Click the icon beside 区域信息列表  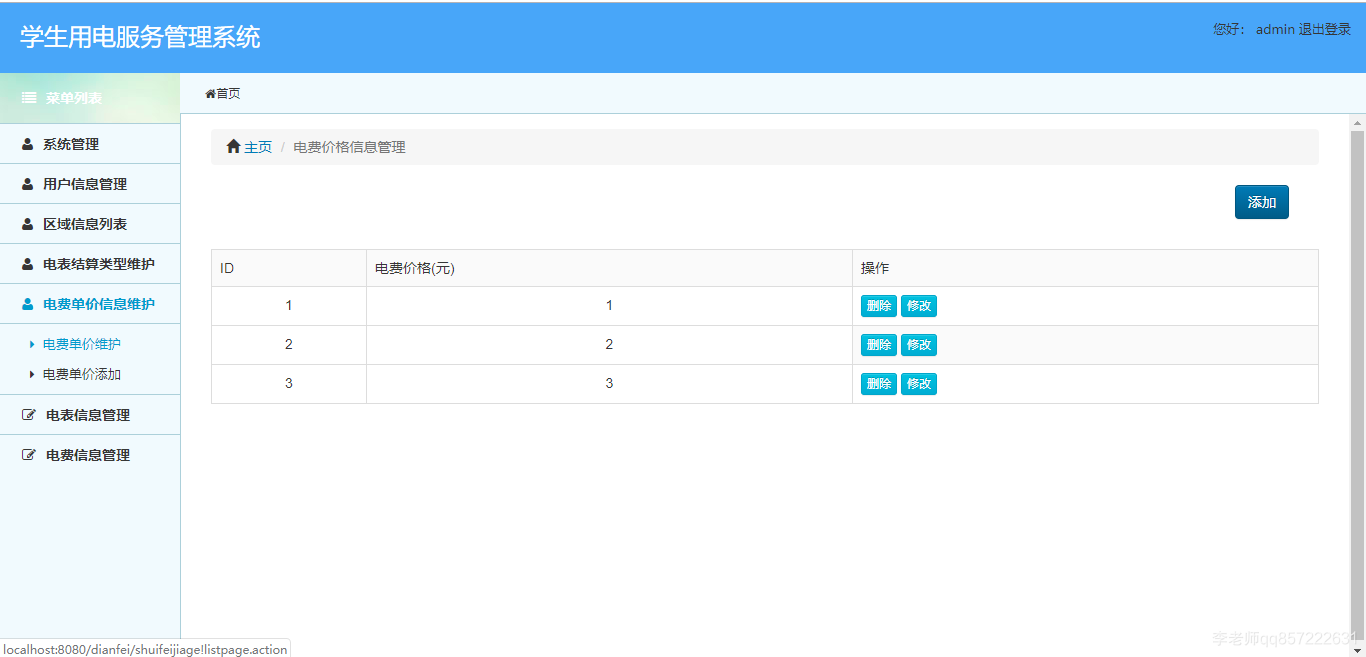(26, 224)
